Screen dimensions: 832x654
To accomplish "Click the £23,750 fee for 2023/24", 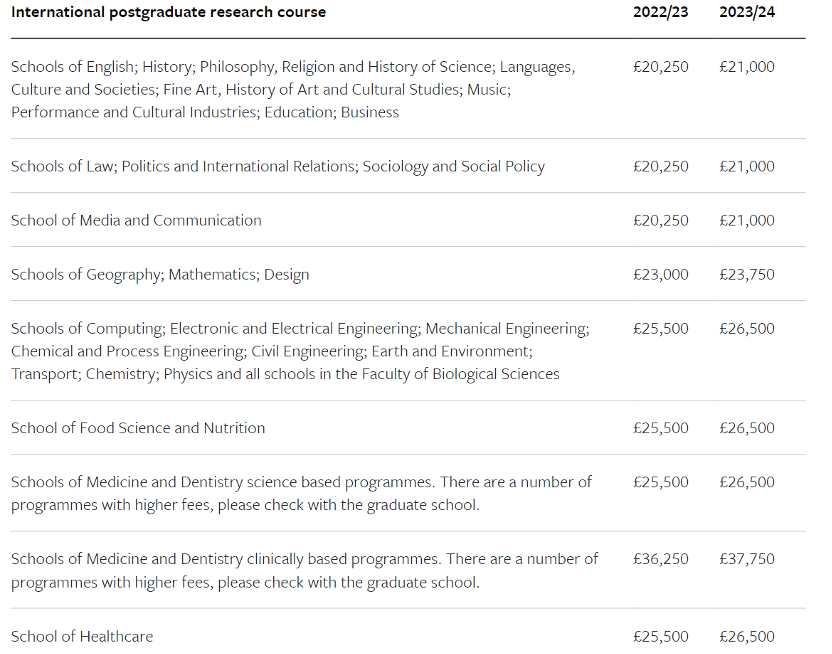I will click(747, 274).
